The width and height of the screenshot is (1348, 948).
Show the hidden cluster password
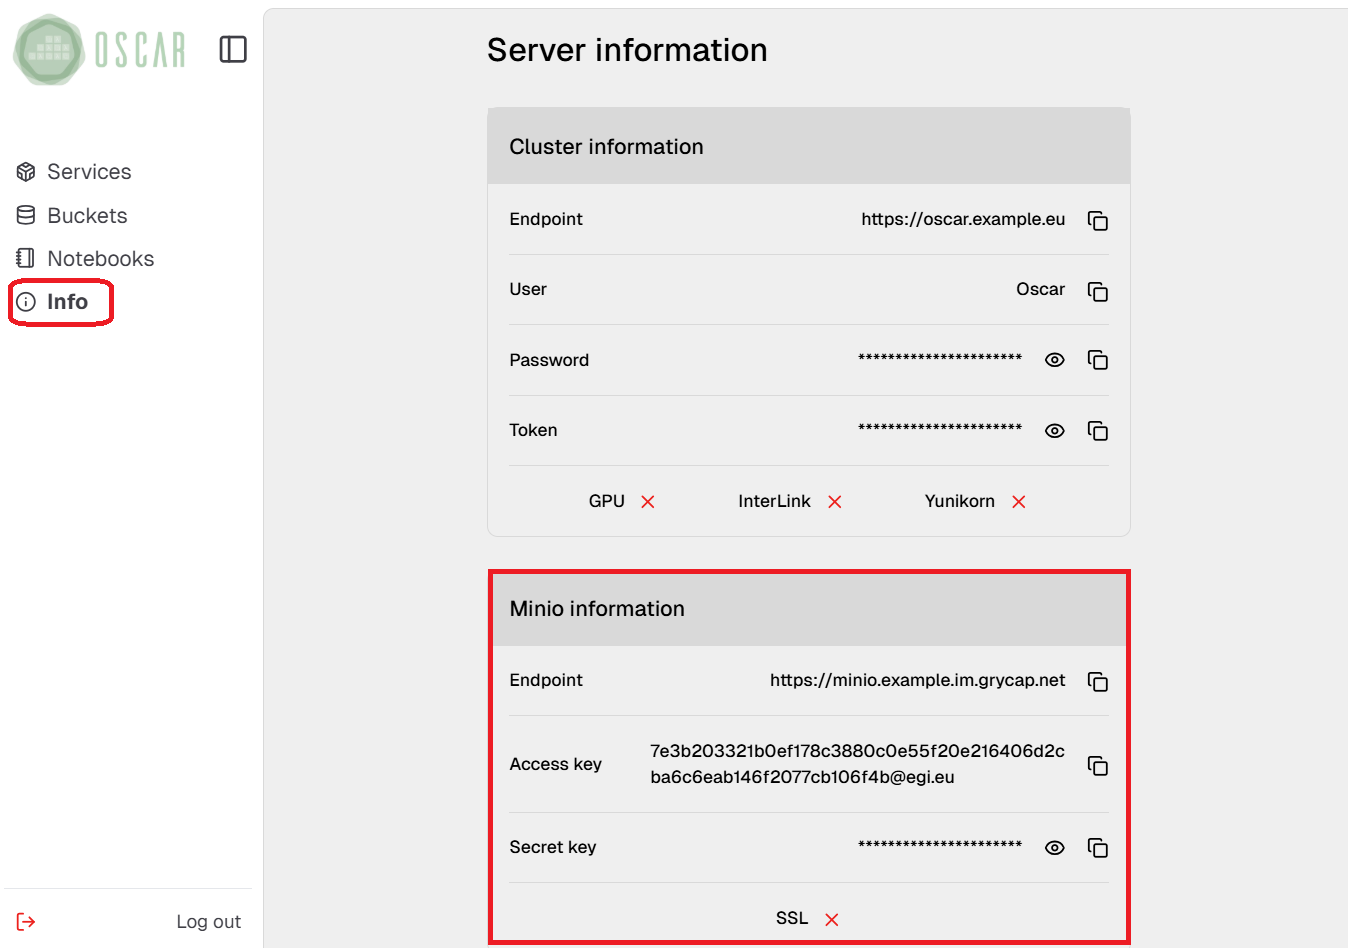tap(1054, 360)
